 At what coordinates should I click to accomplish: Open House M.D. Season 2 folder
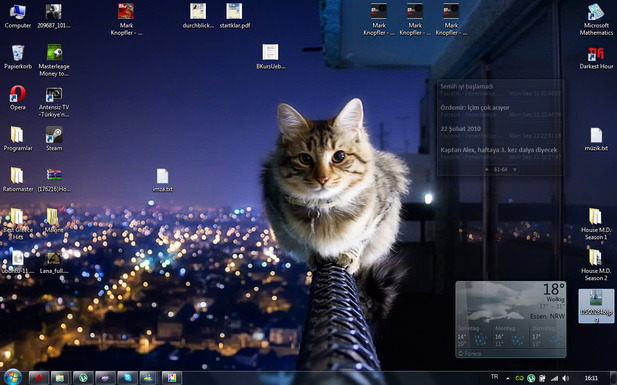point(596,265)
